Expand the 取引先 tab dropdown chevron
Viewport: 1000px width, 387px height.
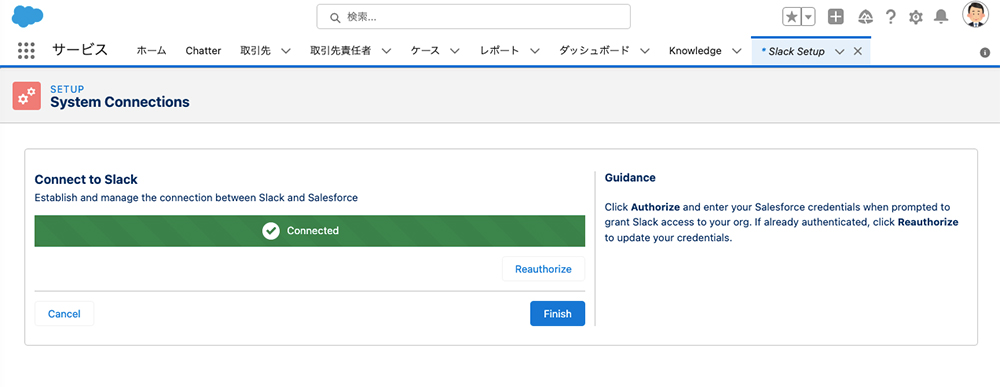pyautogui.click(x=286, y=51)
